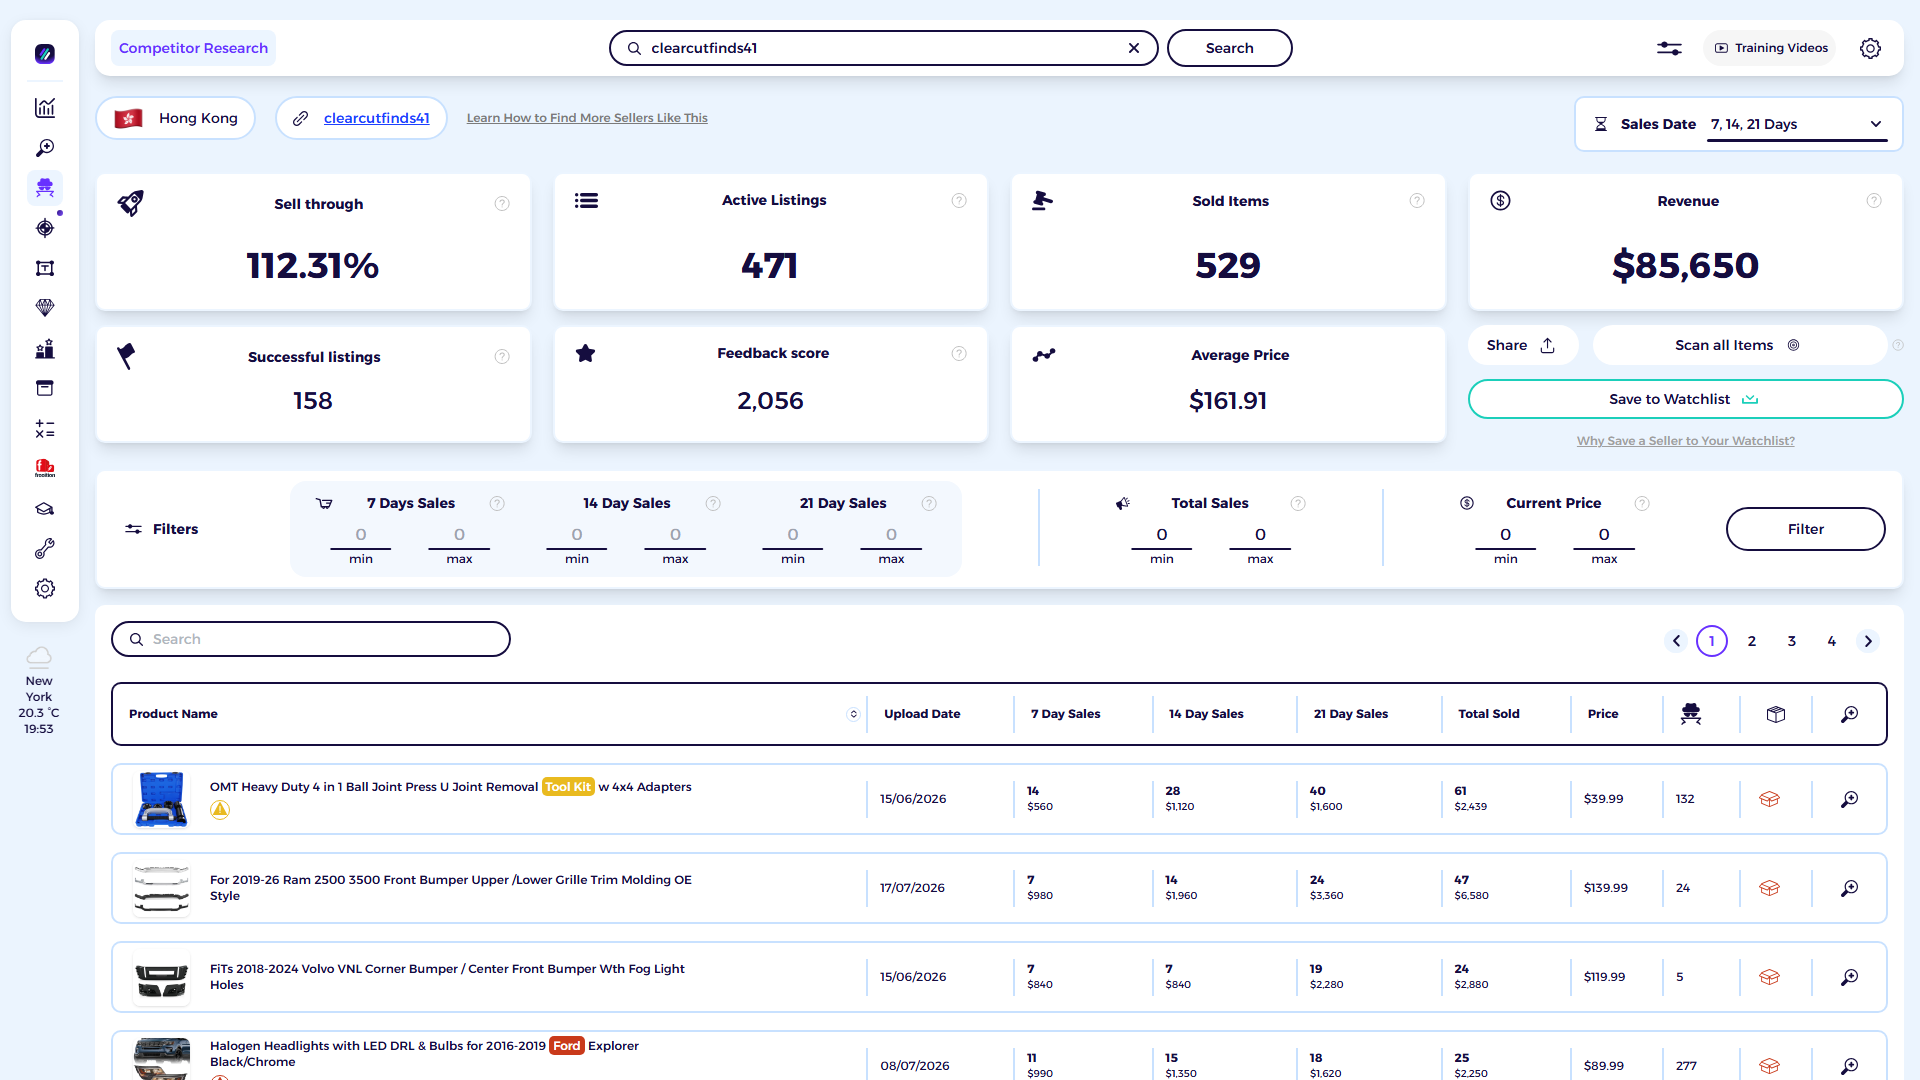Click the Revenue help question icon
This screenshot has width=1920, height=1080.
pyautogui.click(x=1874, y=201)
